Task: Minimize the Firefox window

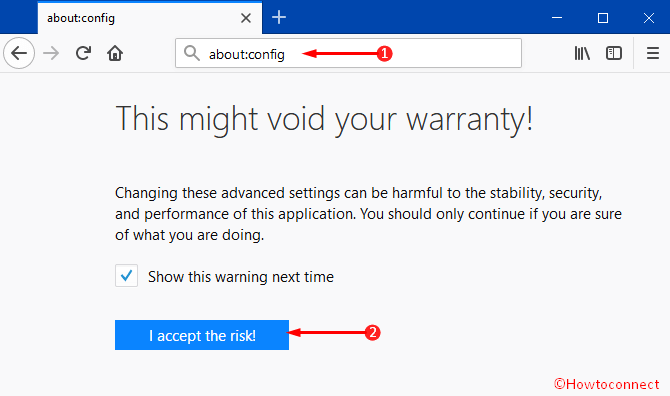Action: tap(557, 18)
